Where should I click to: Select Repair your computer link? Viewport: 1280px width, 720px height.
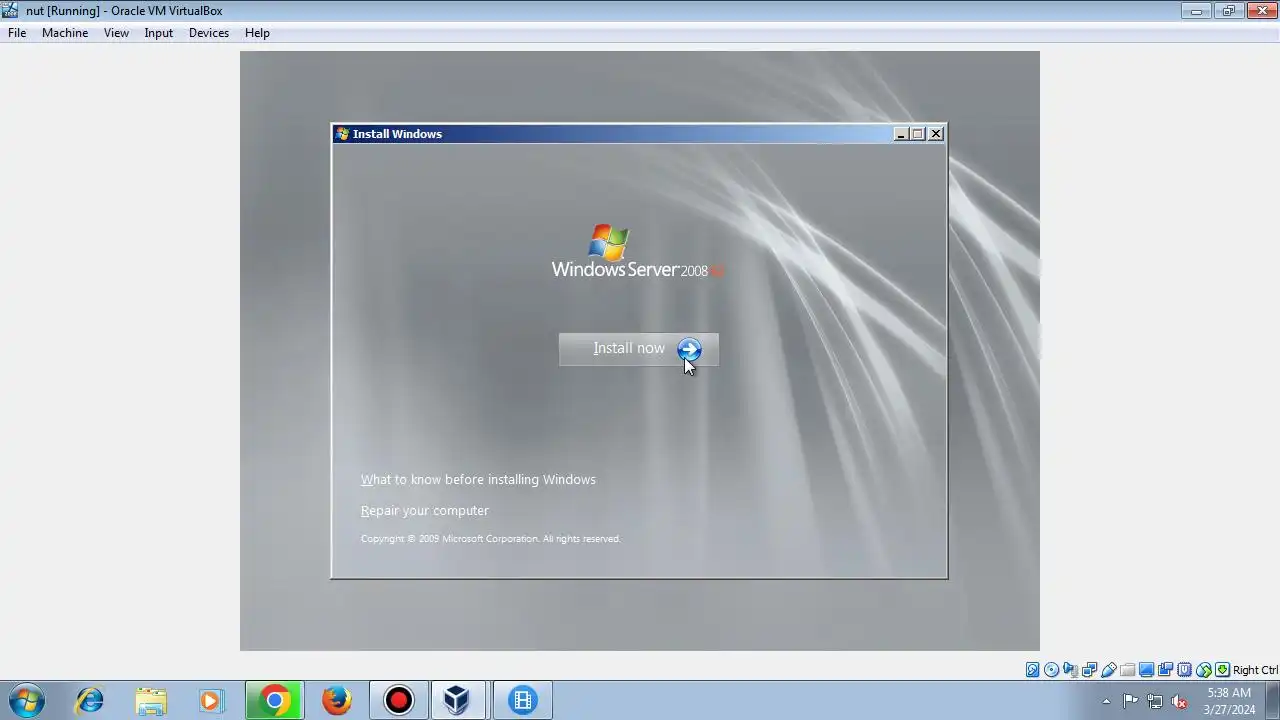(425, 511)
